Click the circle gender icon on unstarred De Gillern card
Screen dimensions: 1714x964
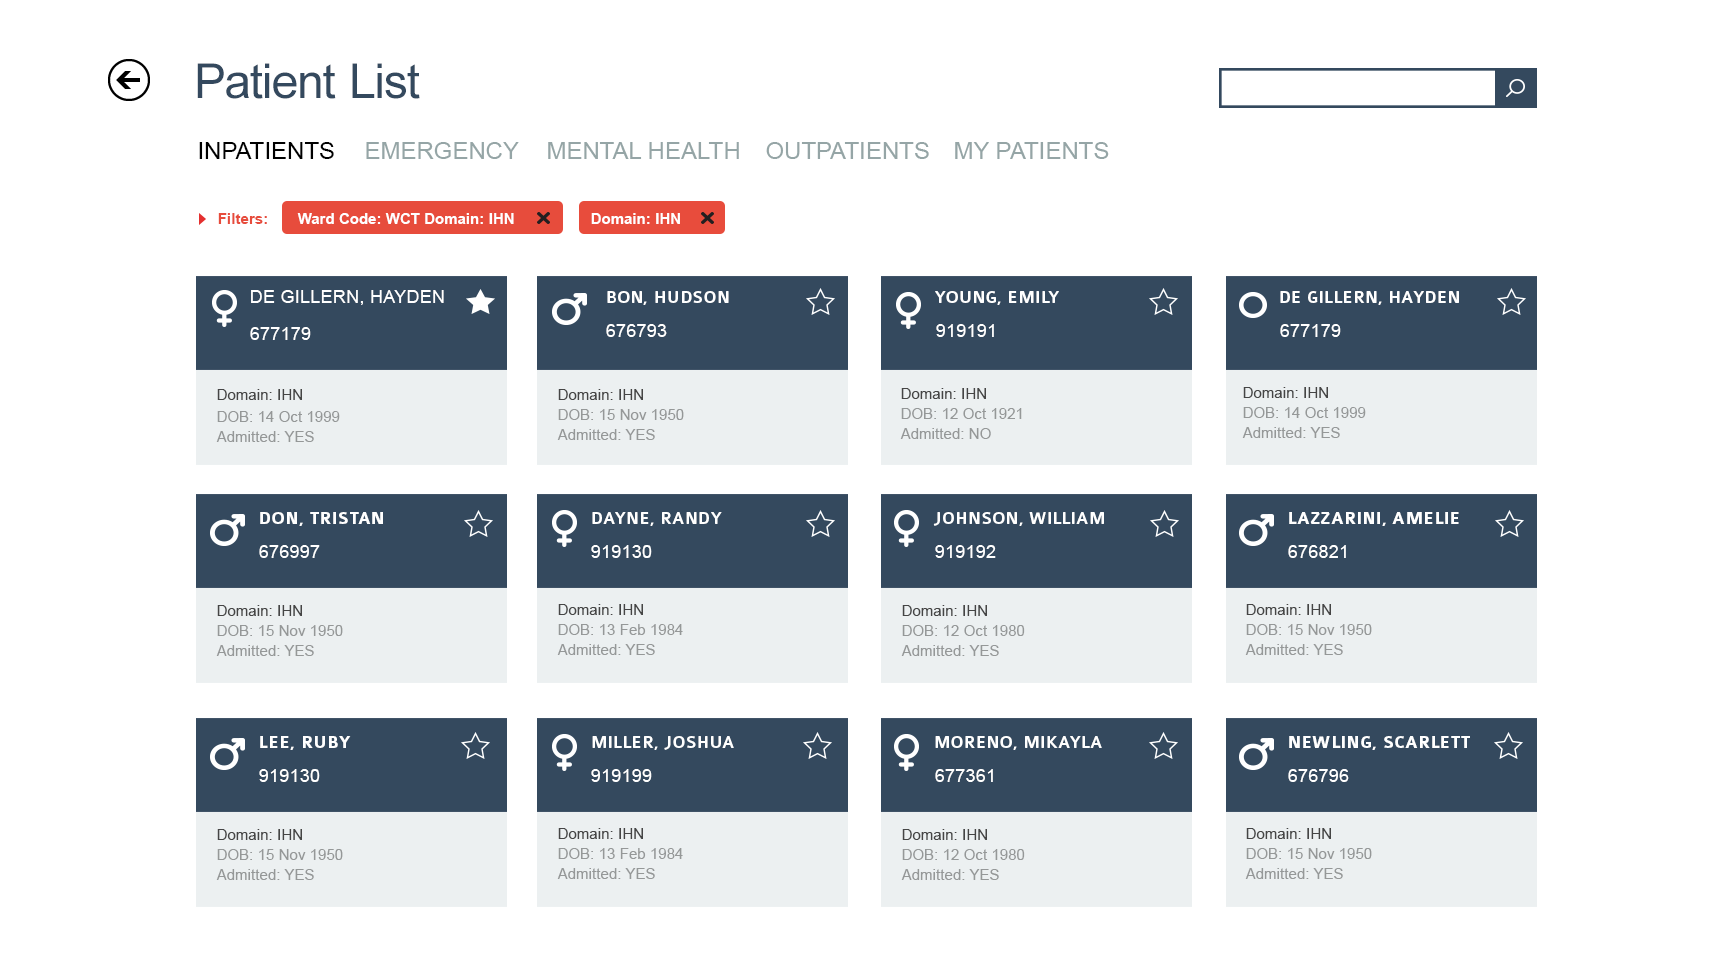[x=1253, y=305]
